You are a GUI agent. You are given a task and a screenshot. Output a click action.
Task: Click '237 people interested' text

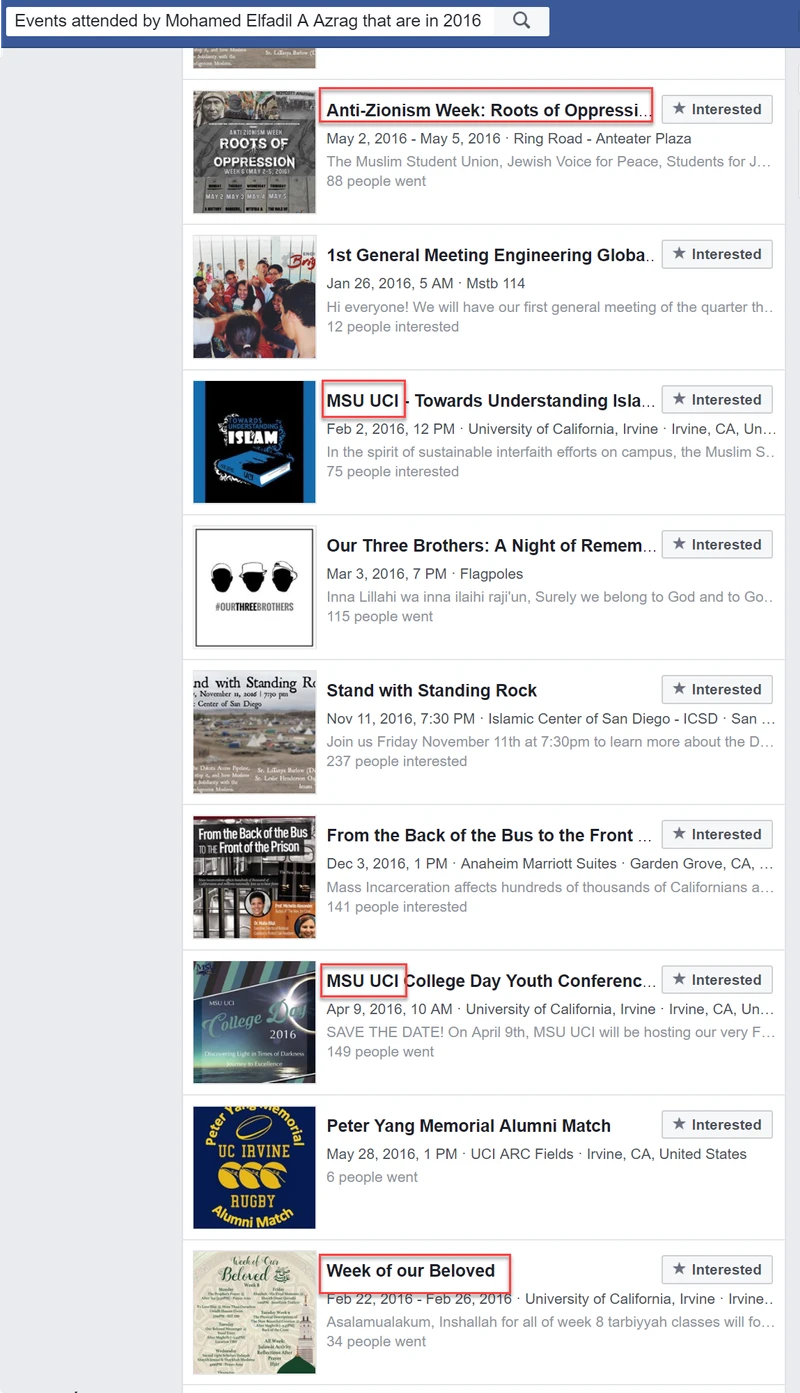click(x=397, y=761)
